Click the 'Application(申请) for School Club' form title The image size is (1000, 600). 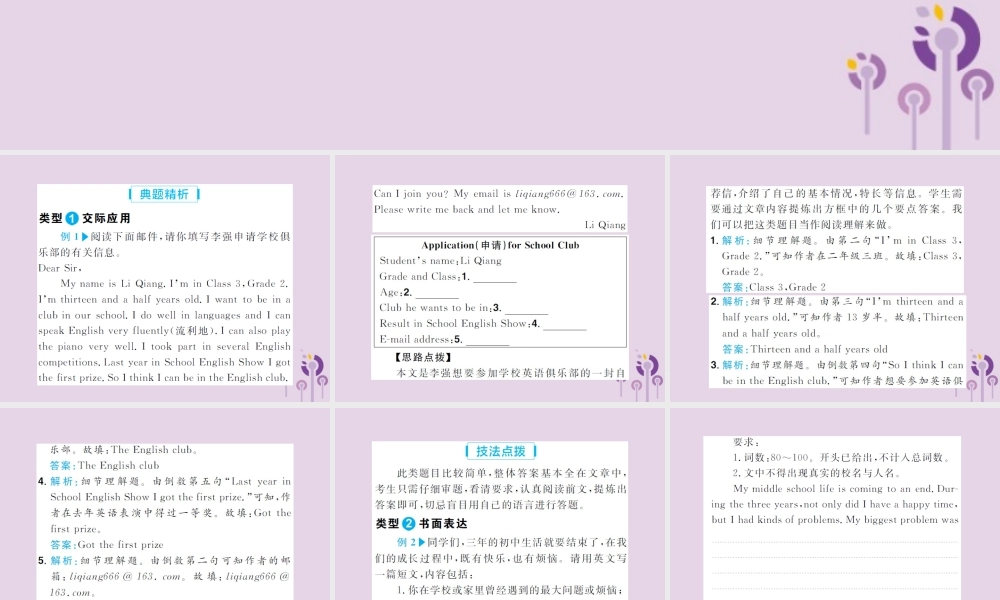point(500,245)
